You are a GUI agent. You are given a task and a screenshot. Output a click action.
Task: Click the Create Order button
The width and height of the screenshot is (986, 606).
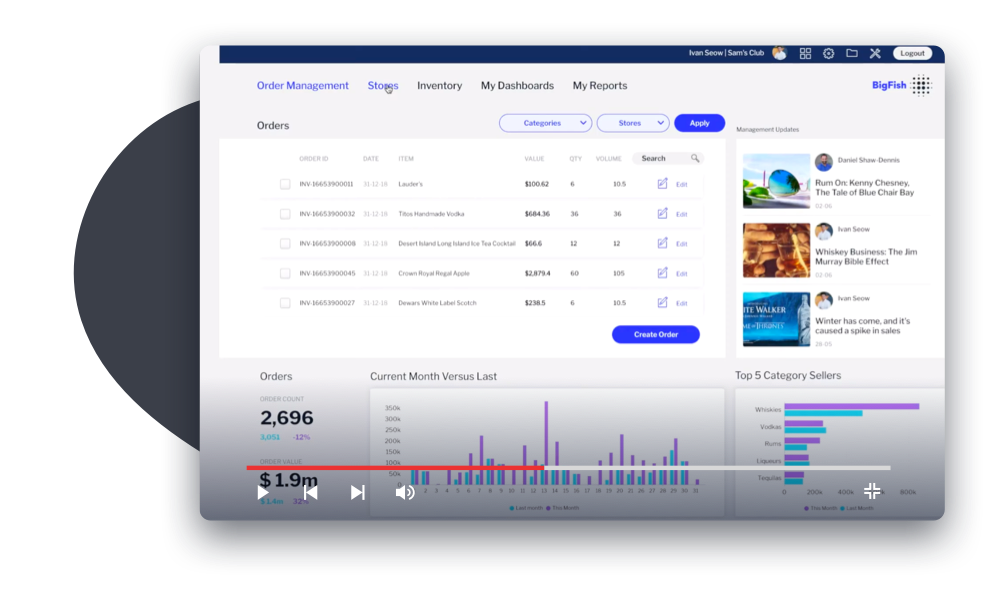[x=656, y=334]
